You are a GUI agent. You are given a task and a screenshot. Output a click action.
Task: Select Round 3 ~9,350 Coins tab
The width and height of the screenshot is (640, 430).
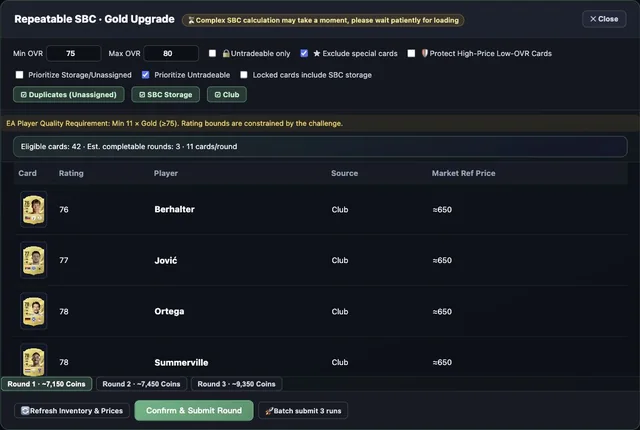pyautogui.click(x=236, y=384)
